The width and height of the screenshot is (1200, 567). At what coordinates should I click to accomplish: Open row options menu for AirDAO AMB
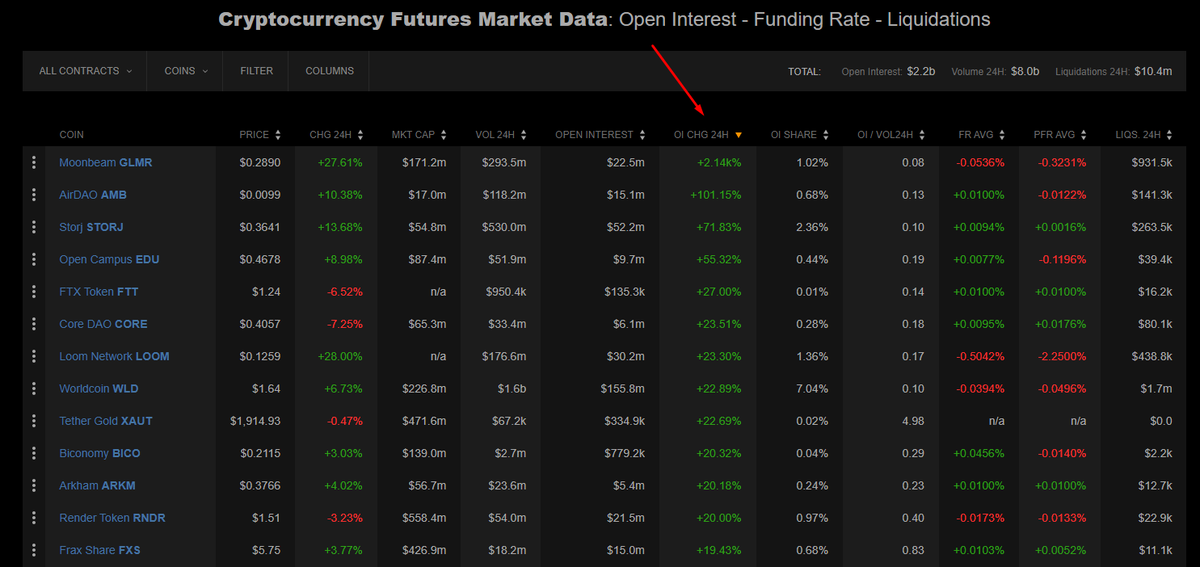34,195
